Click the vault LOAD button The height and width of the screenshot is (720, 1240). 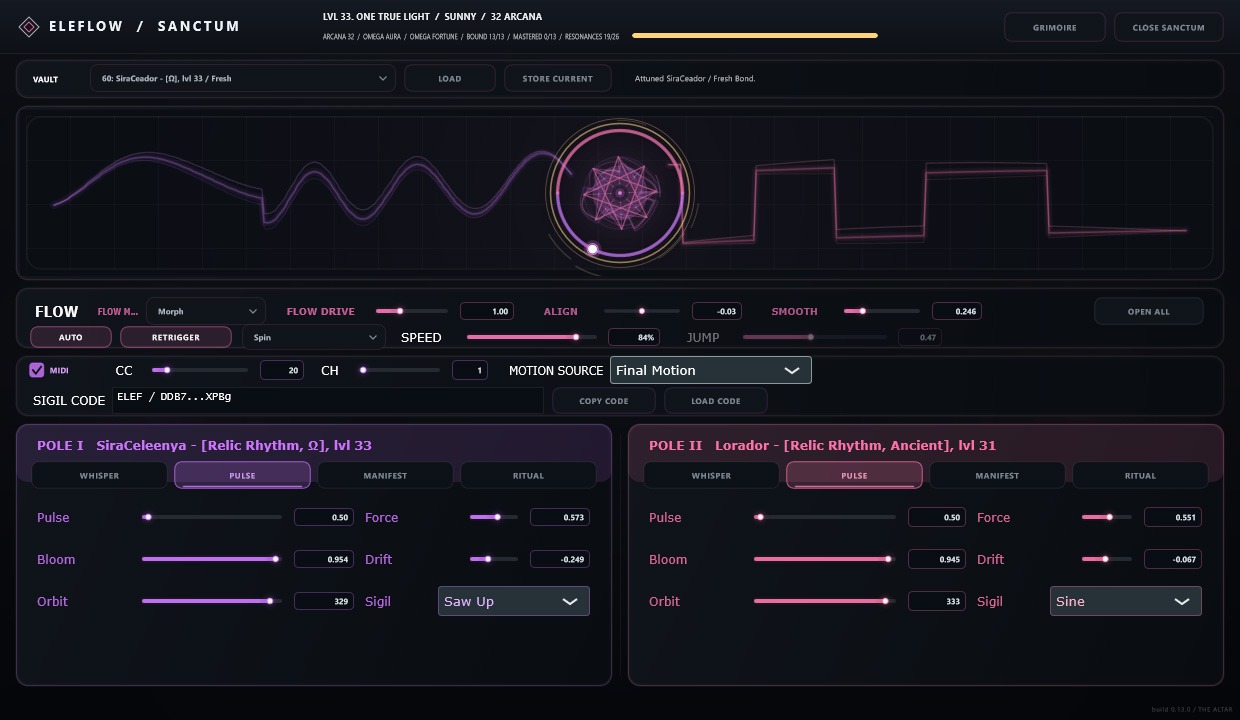pos(450,78)
